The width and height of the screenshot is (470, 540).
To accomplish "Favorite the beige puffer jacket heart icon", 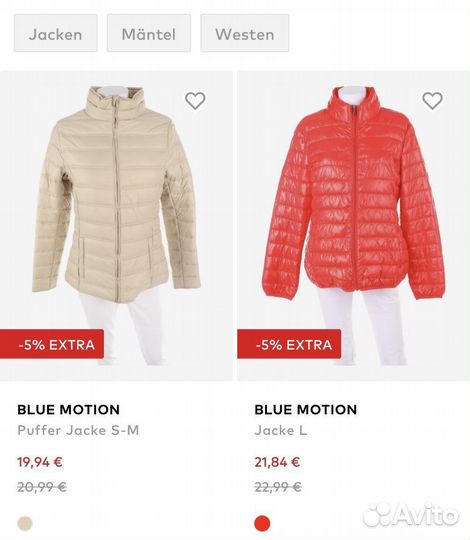I will pyautogui.click(x=195, y=101).
